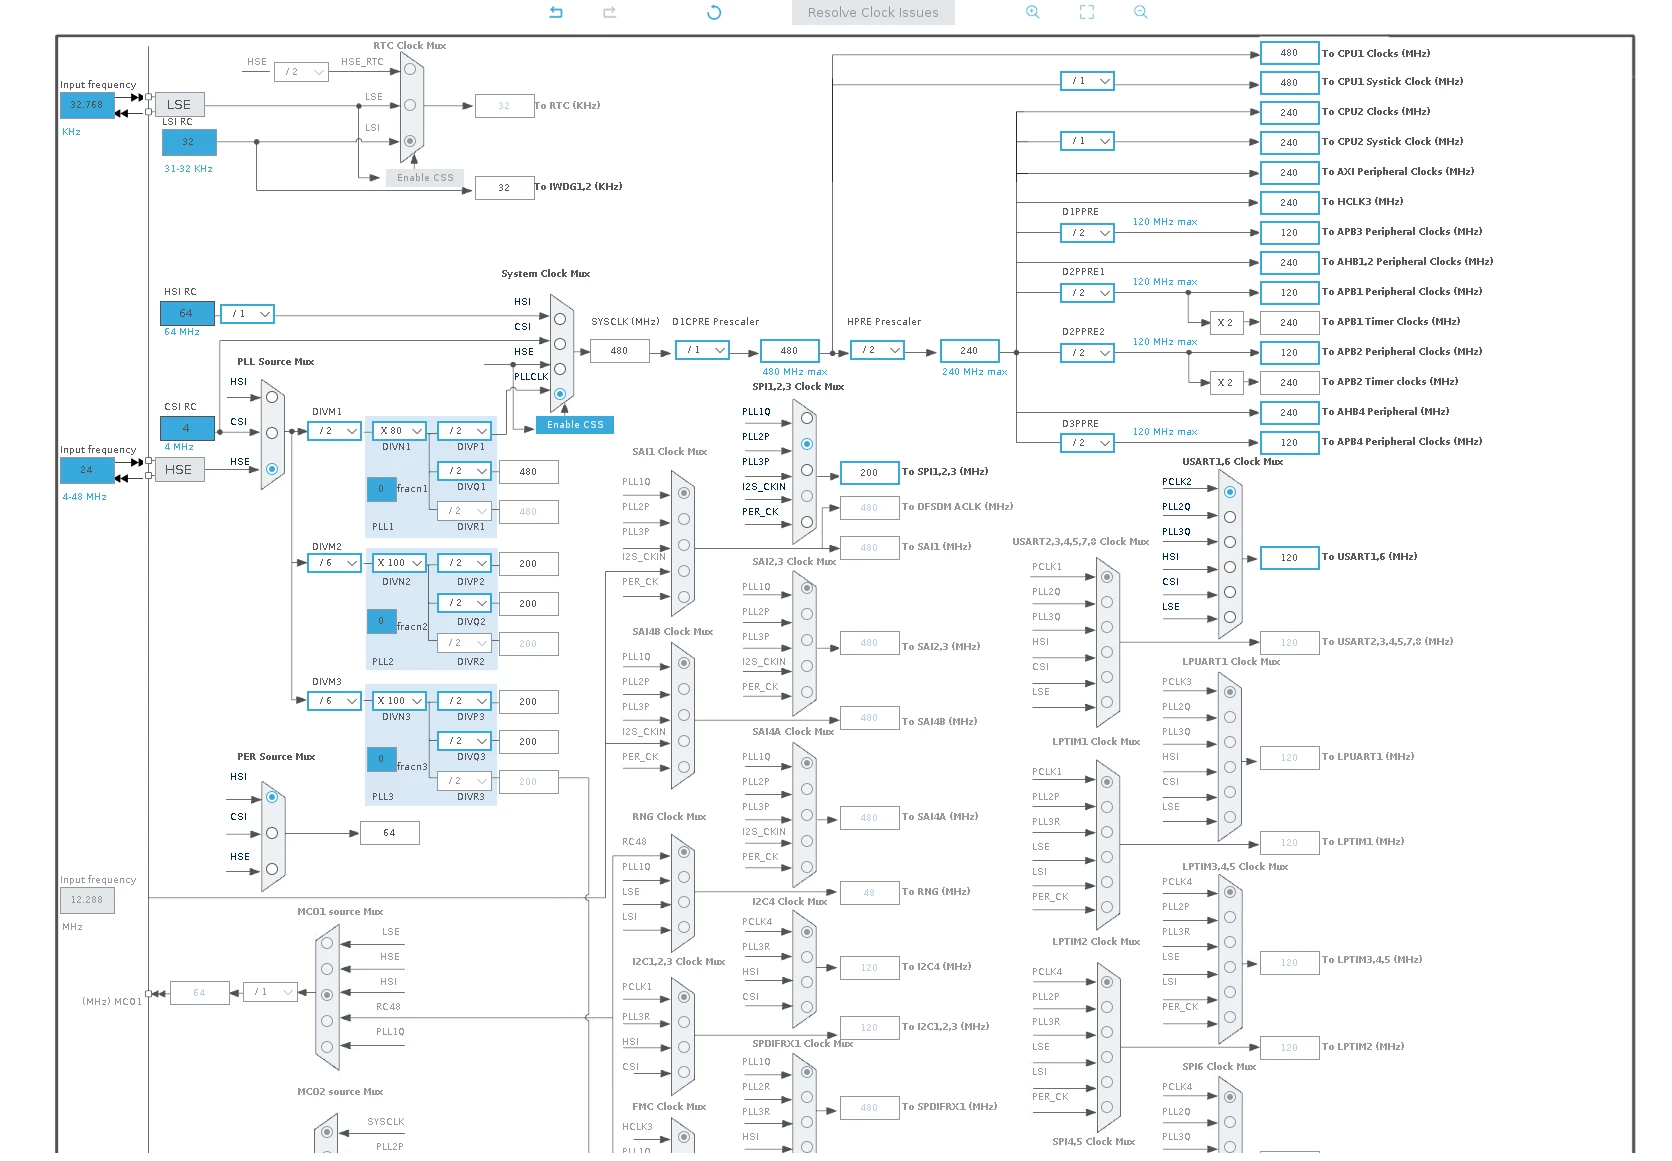
Task: Open the HPRE Prescaler dropdown
Action: coord(877,350)
